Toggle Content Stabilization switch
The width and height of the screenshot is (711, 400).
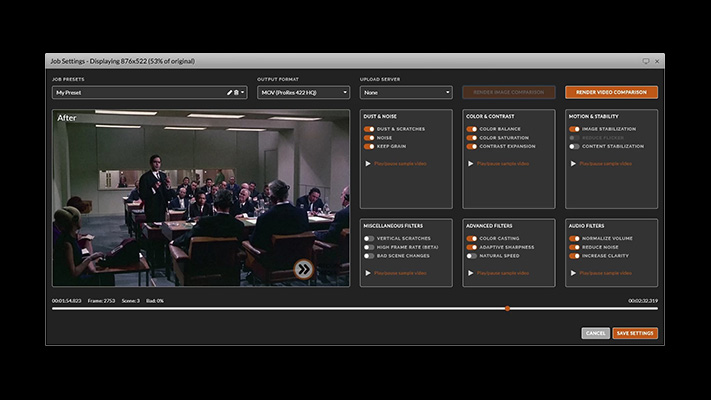(575, 146)
